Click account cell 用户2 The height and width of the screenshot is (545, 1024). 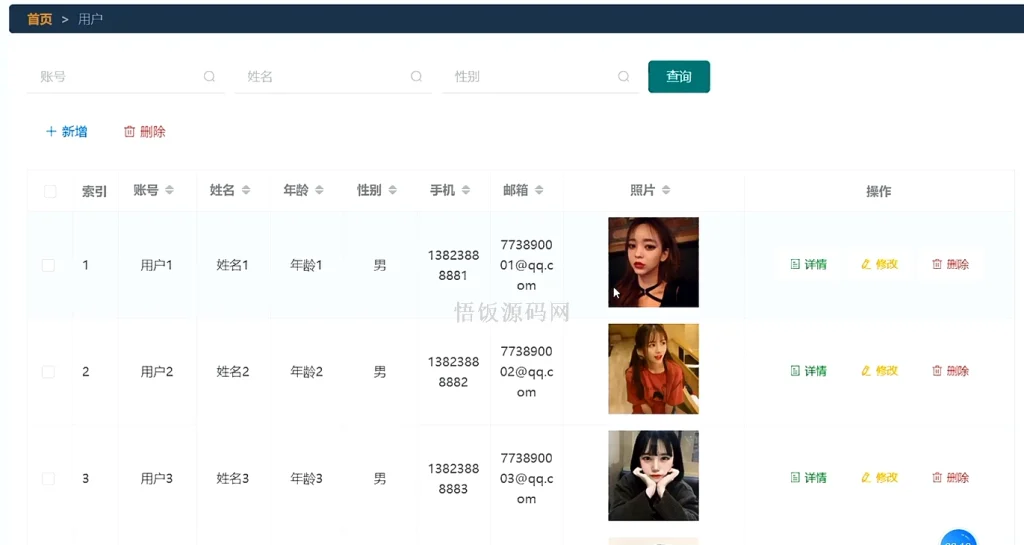tap(156, 371)
